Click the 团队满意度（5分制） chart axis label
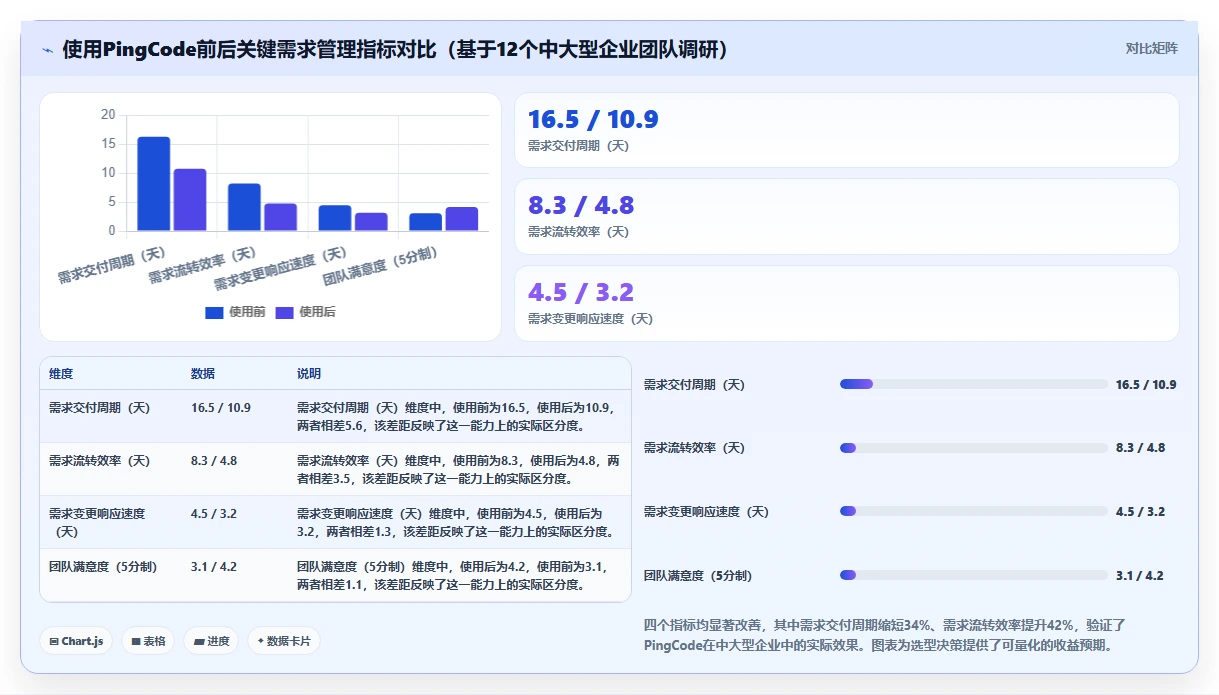This screenshot has width=1219, height=695. [380, 268]
